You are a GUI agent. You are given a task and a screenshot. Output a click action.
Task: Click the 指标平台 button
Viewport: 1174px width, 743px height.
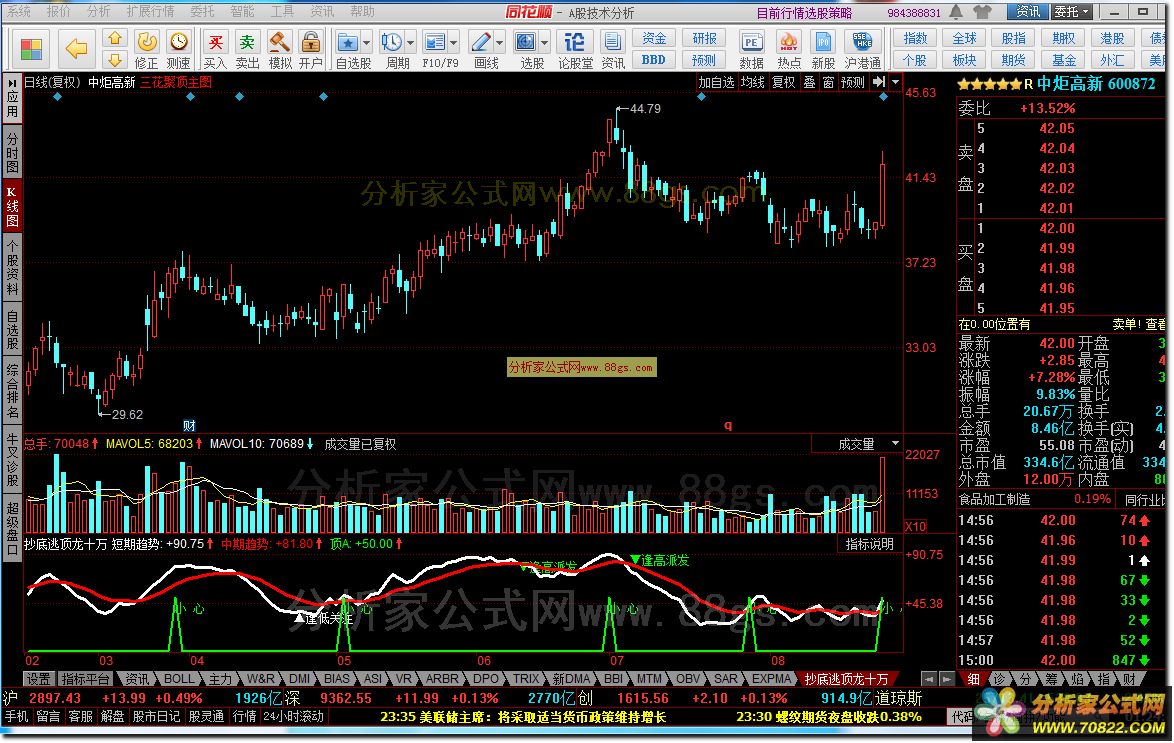point(85,679)
